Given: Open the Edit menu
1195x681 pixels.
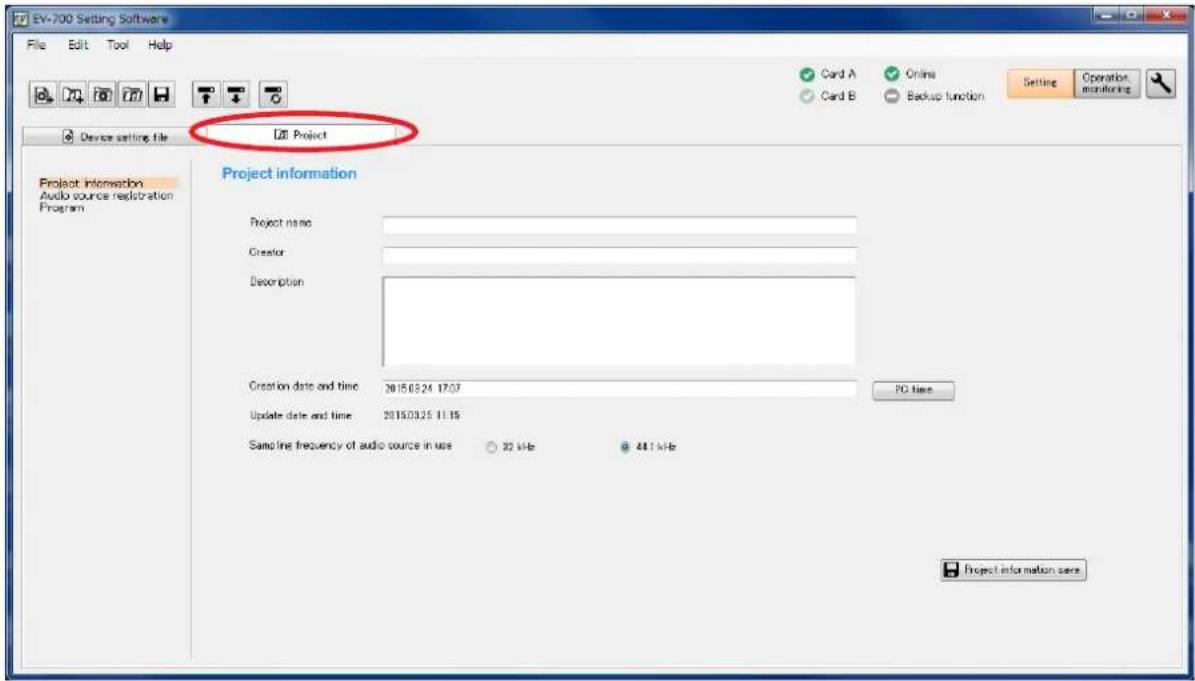Looking at the screenshot, I should [x=77, y=45].
